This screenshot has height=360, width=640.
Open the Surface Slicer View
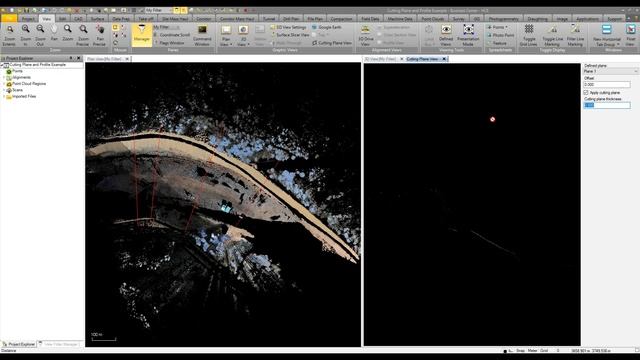tap(290, 35)
